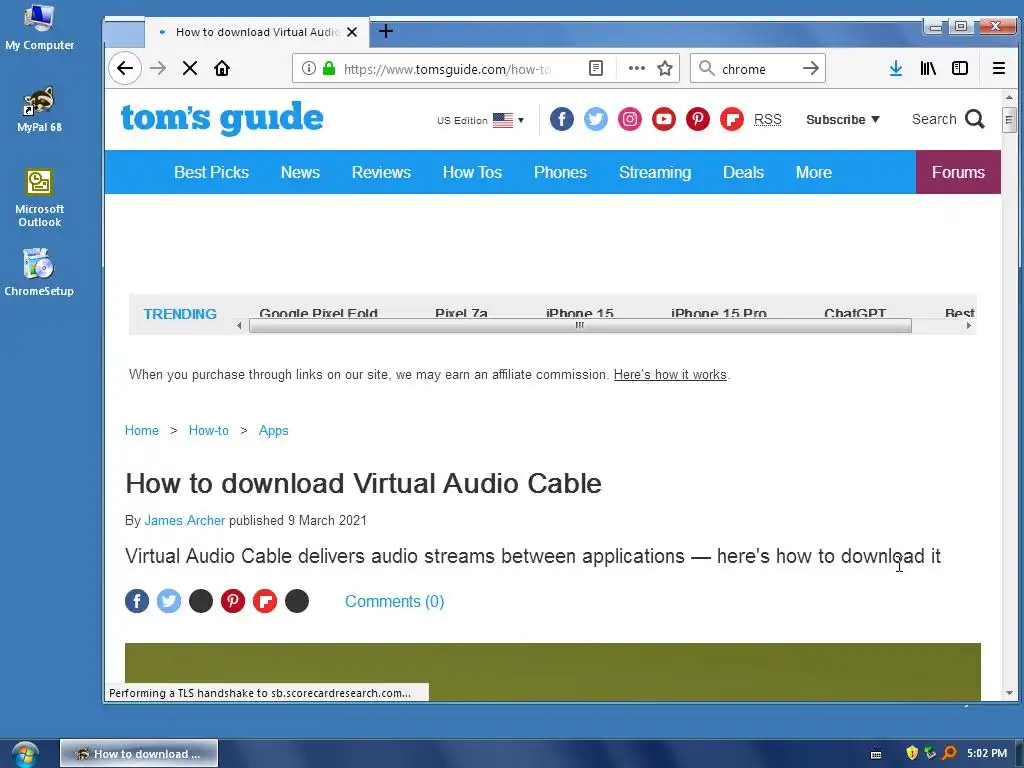Select the ChromeSetup desktop icon

click(39, 273)
